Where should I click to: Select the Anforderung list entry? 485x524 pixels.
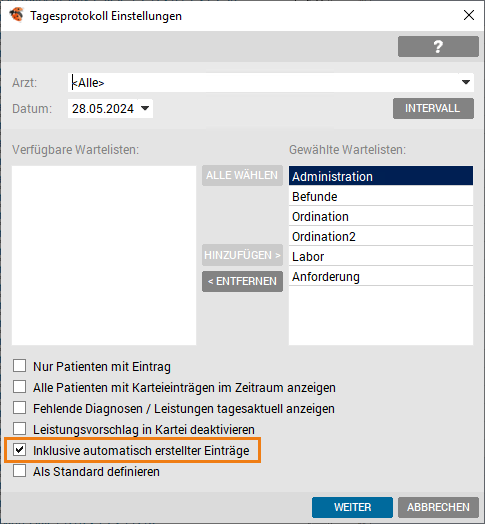(381, 277)
